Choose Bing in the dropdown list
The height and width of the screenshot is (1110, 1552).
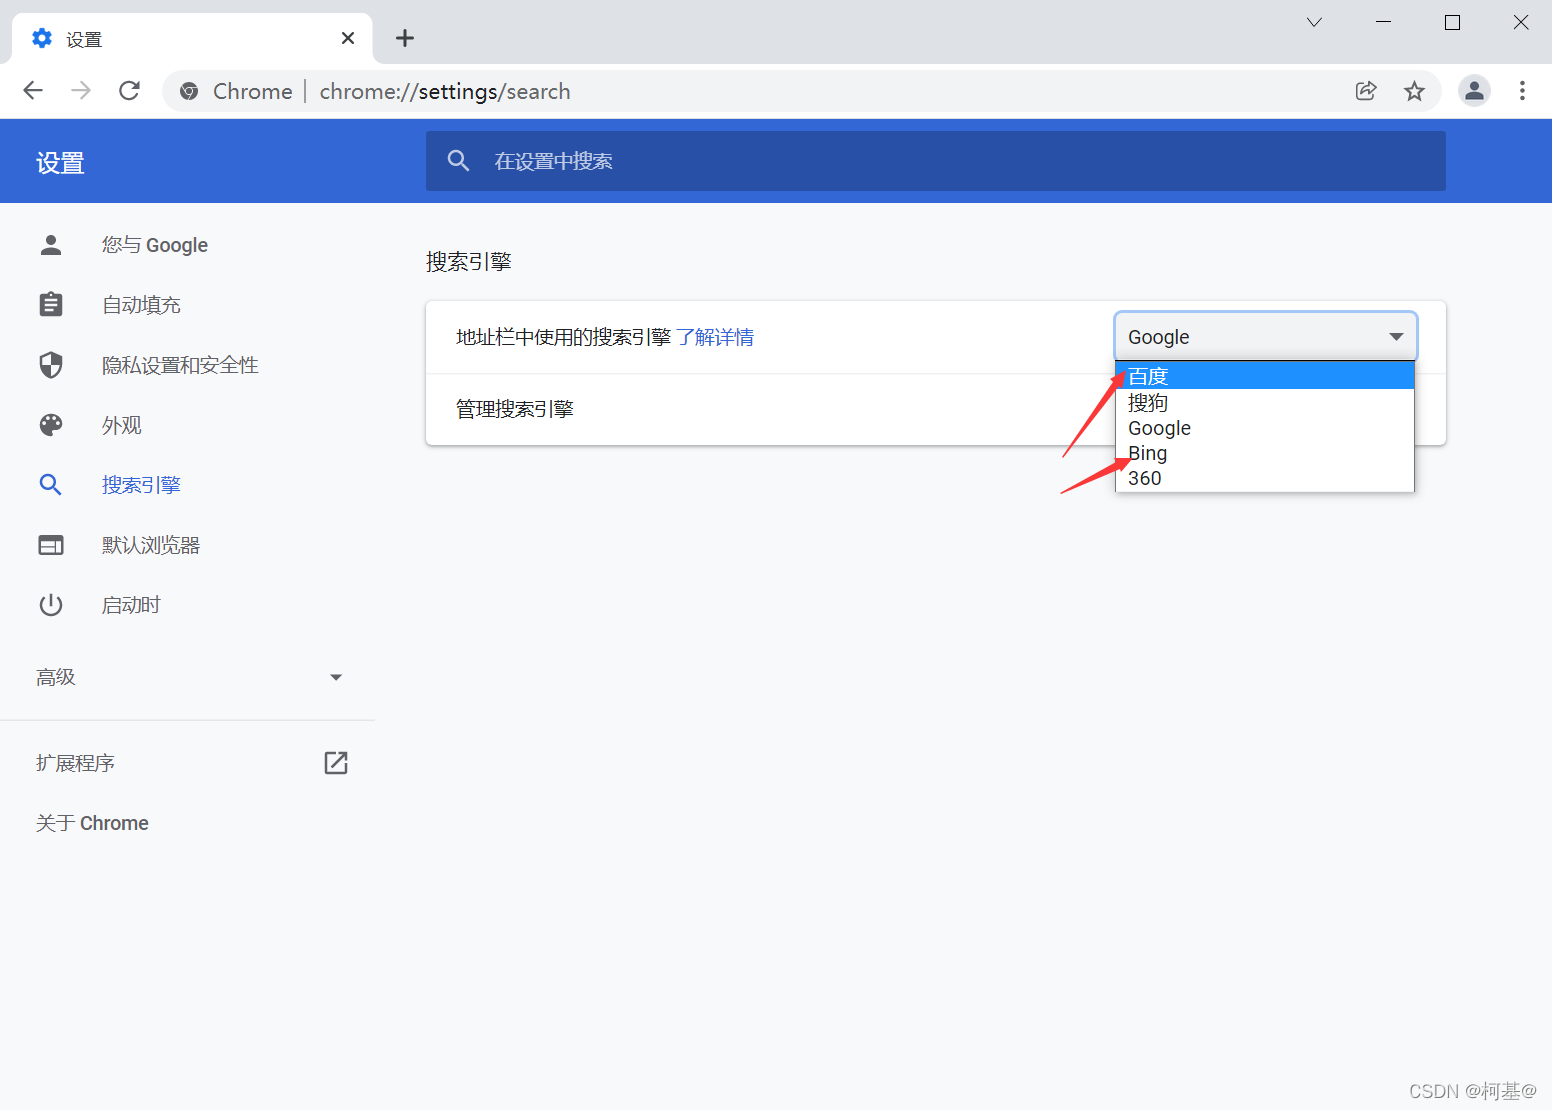(1265, 453)
